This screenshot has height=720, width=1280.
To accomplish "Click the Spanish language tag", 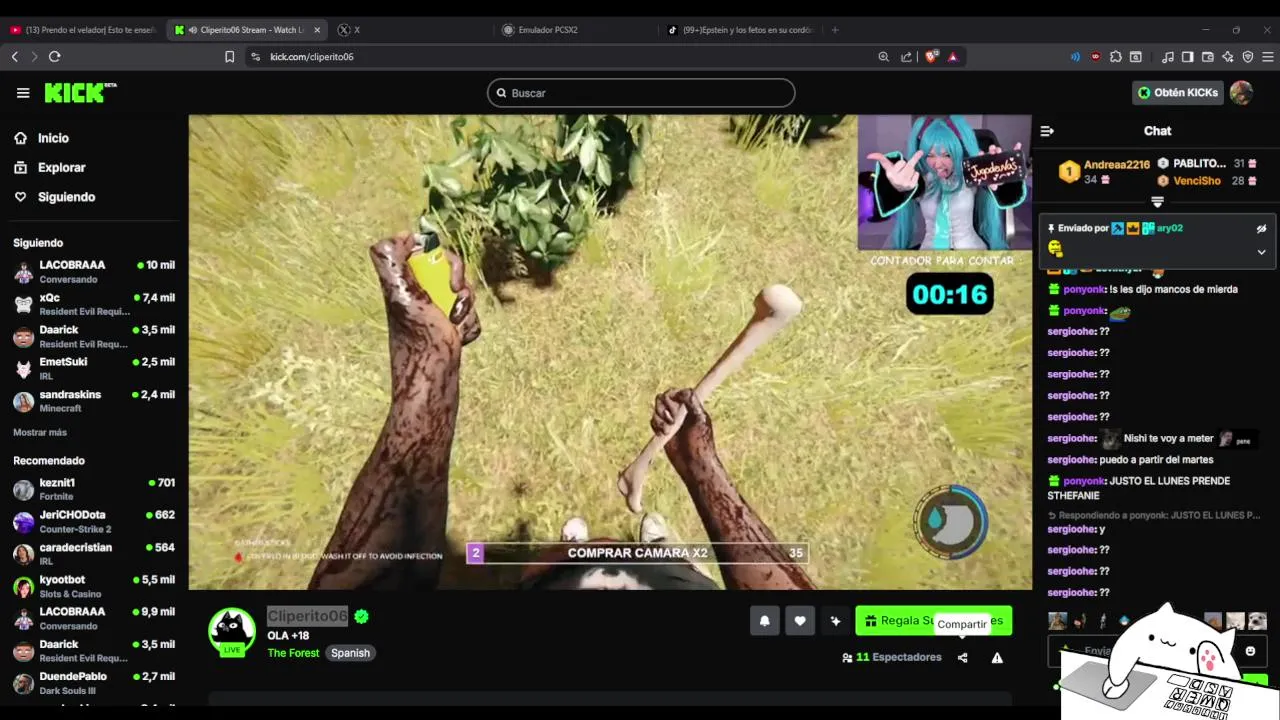I will click(x=350, y=653).
